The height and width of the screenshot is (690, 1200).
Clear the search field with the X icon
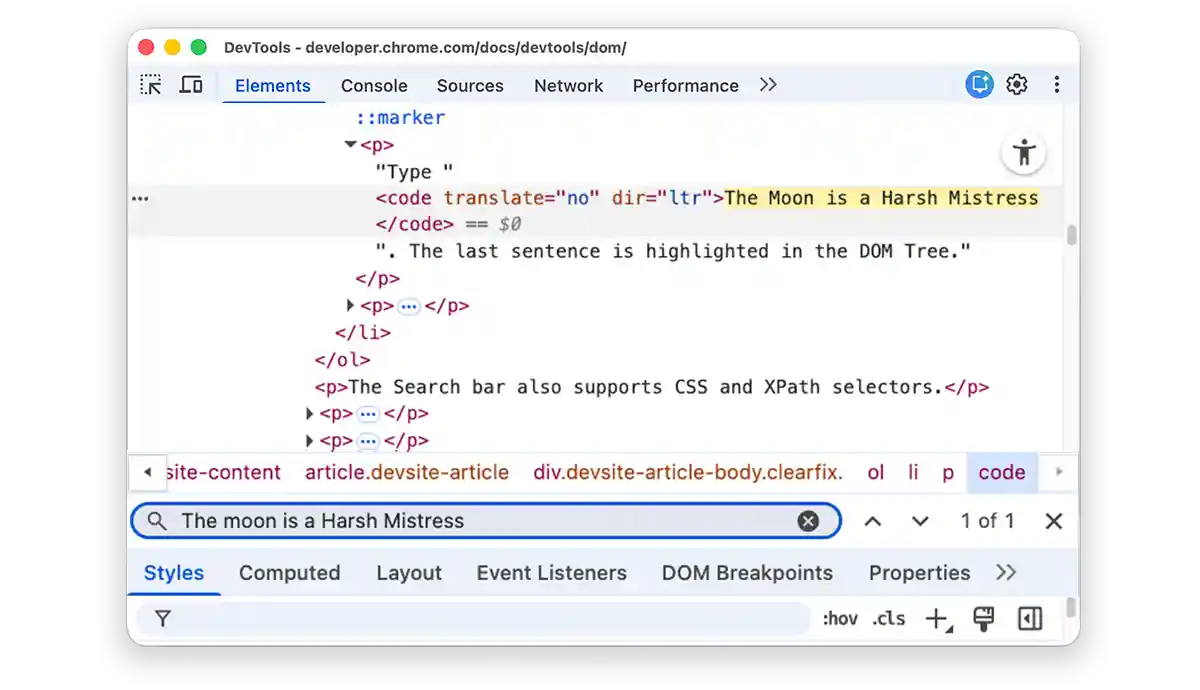click(808, 520)
